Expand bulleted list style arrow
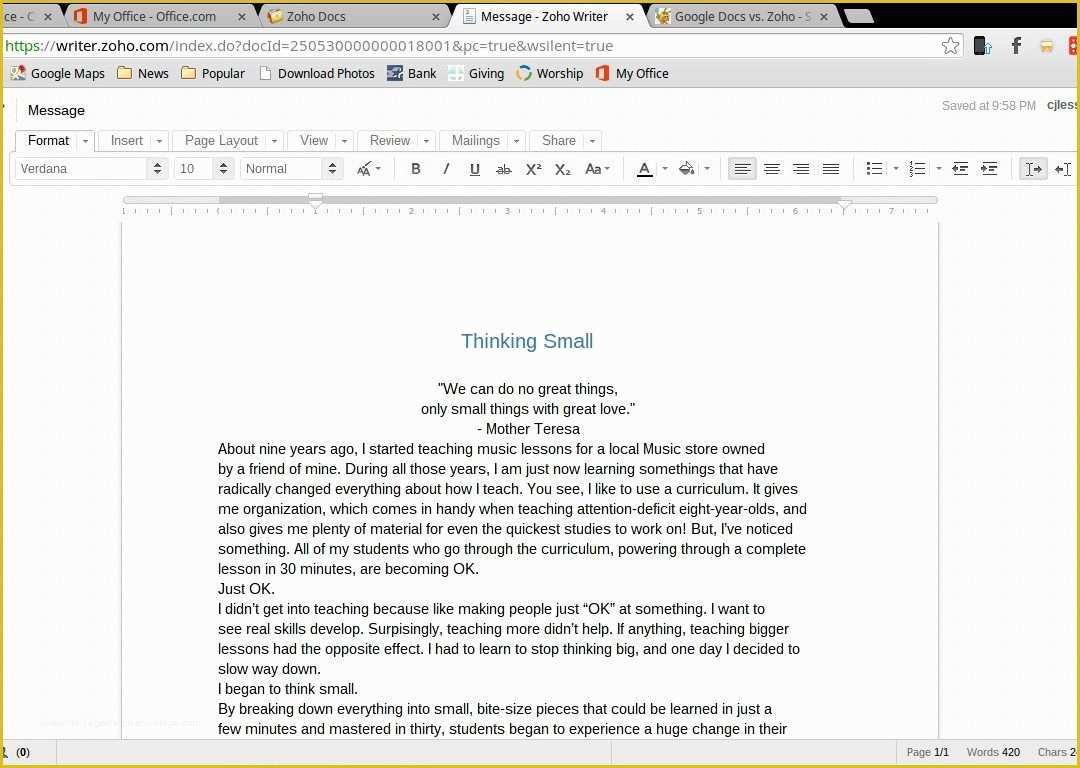Viewport: 1080px width, 768px height. pyautogui.click(x=895, y=169)
